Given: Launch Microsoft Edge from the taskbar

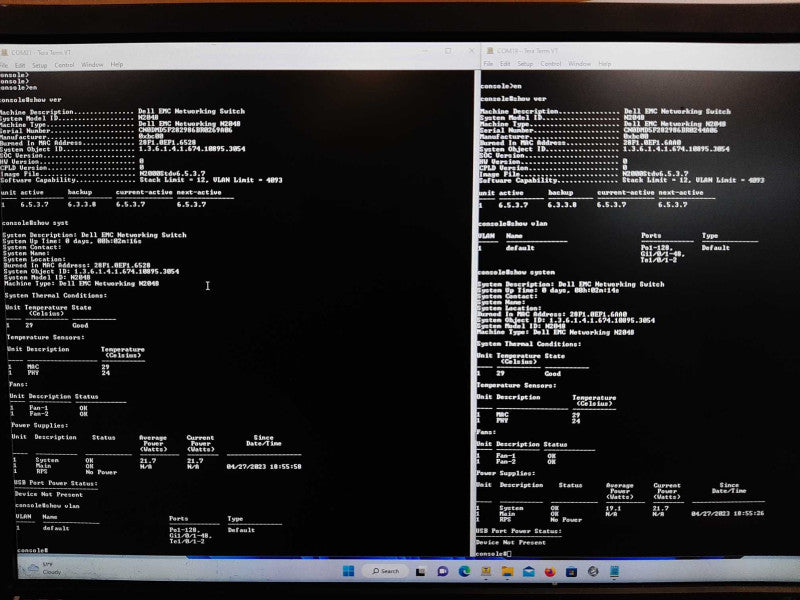Looking at the screenshot, I should pos(464,571).
